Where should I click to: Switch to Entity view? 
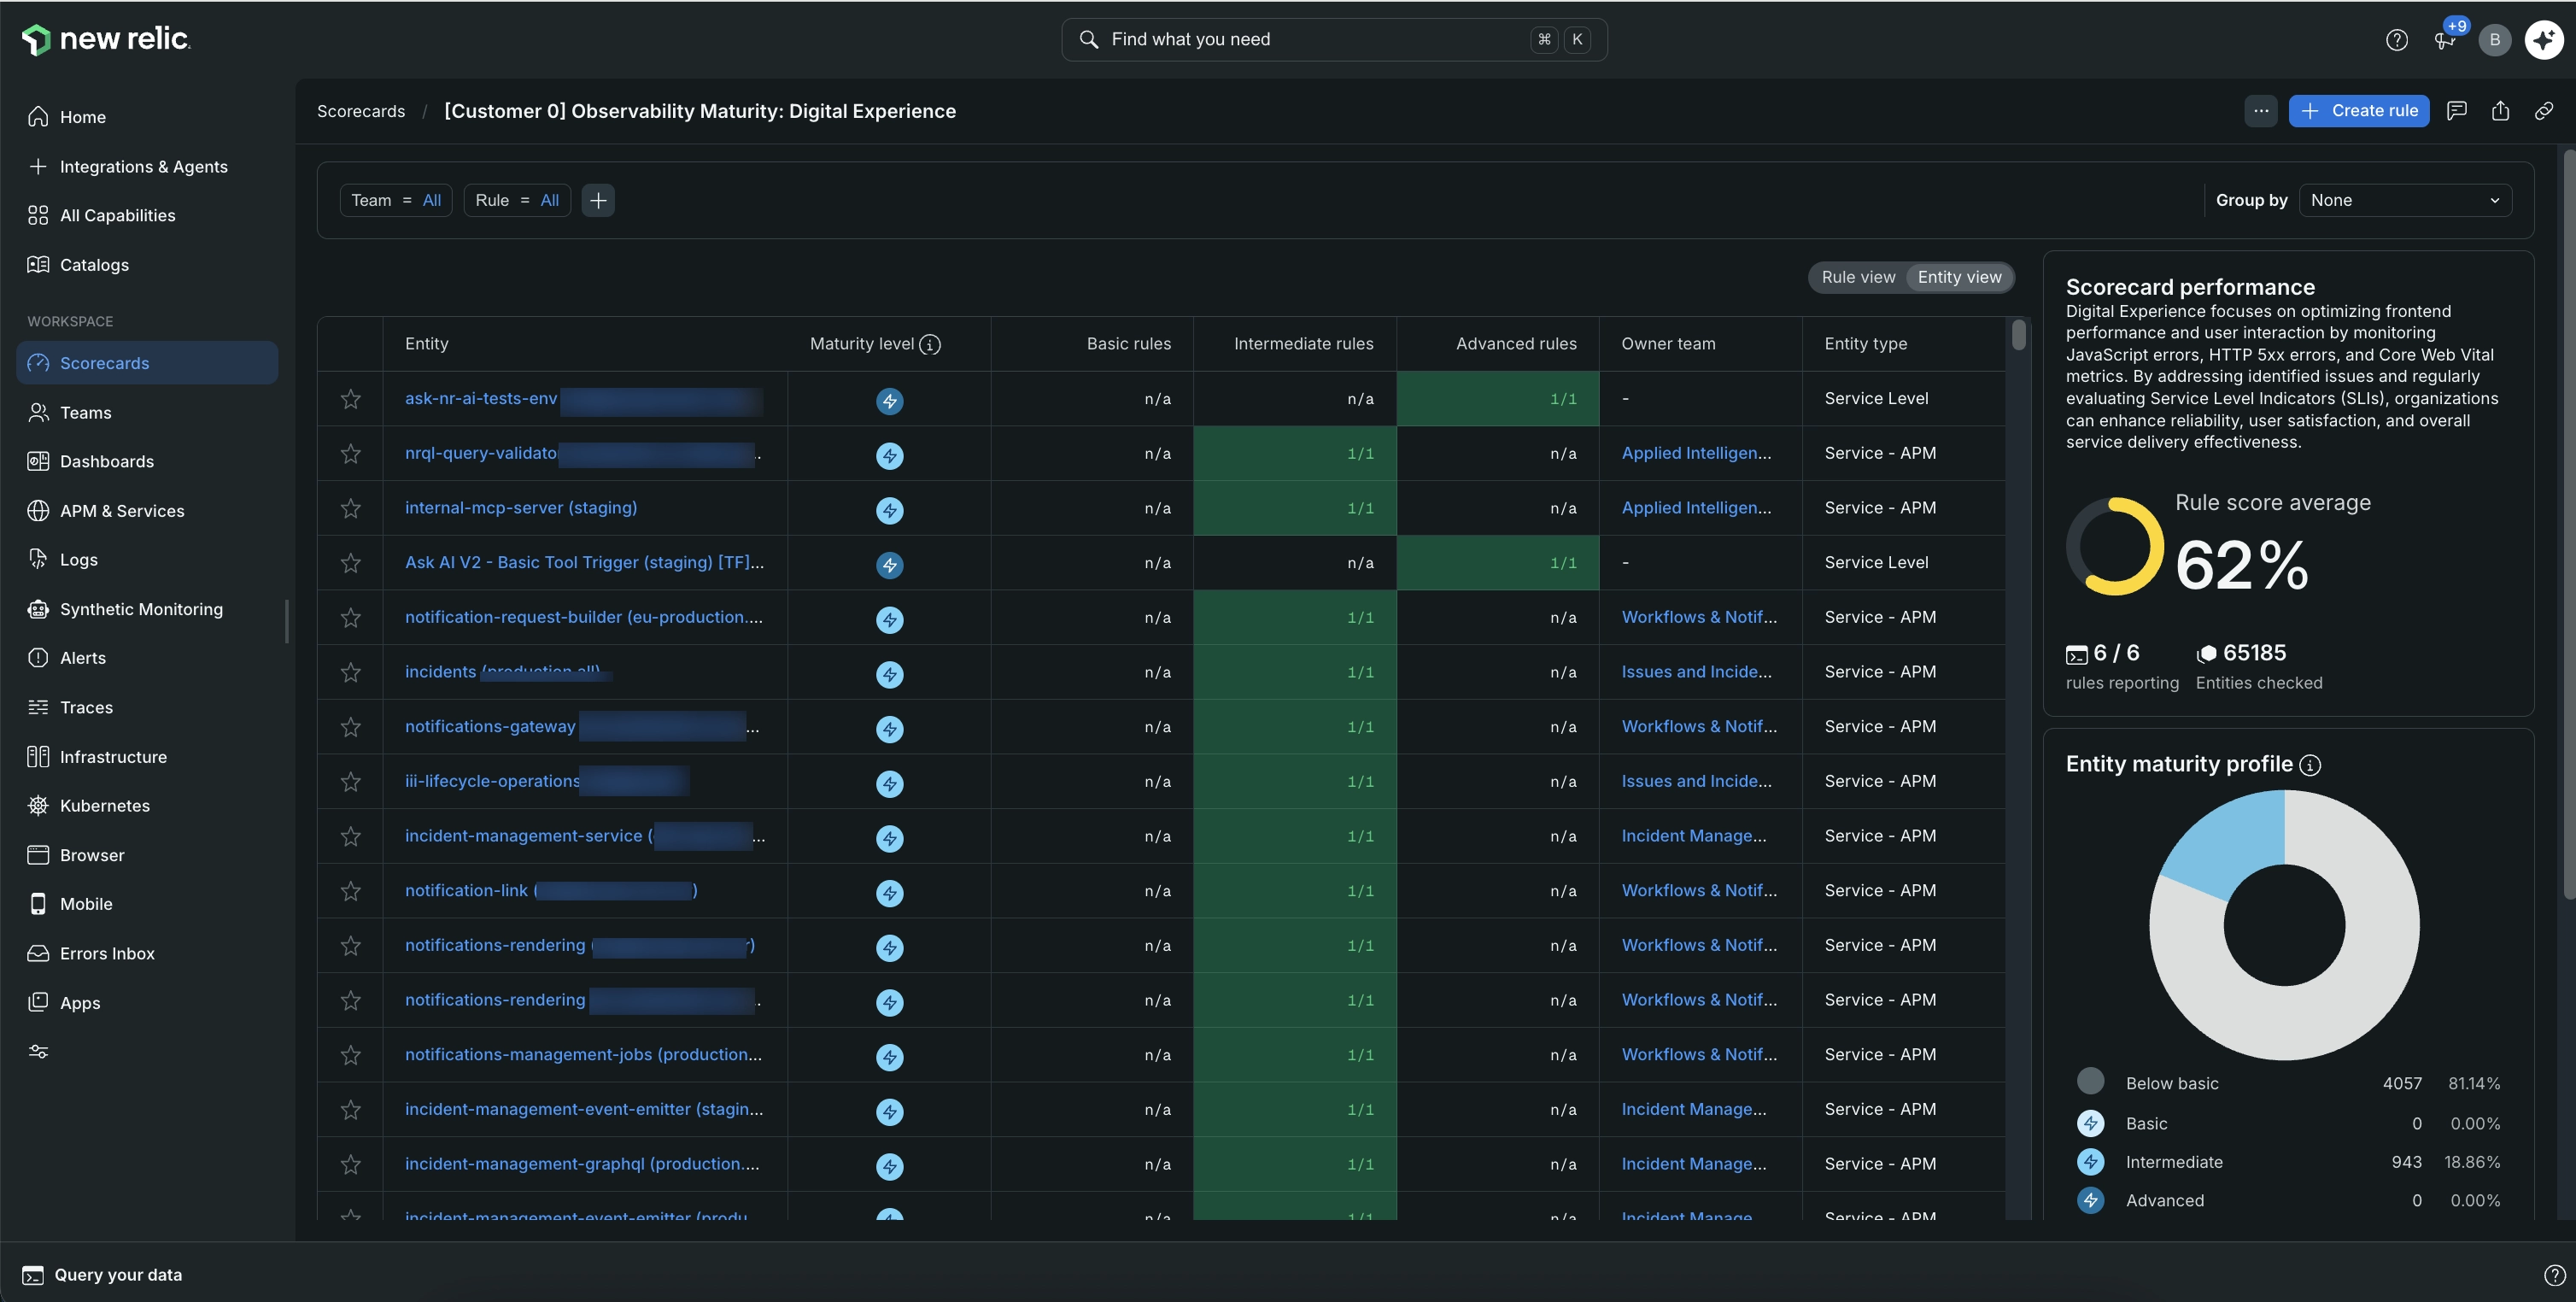[x=1959, y=277]
